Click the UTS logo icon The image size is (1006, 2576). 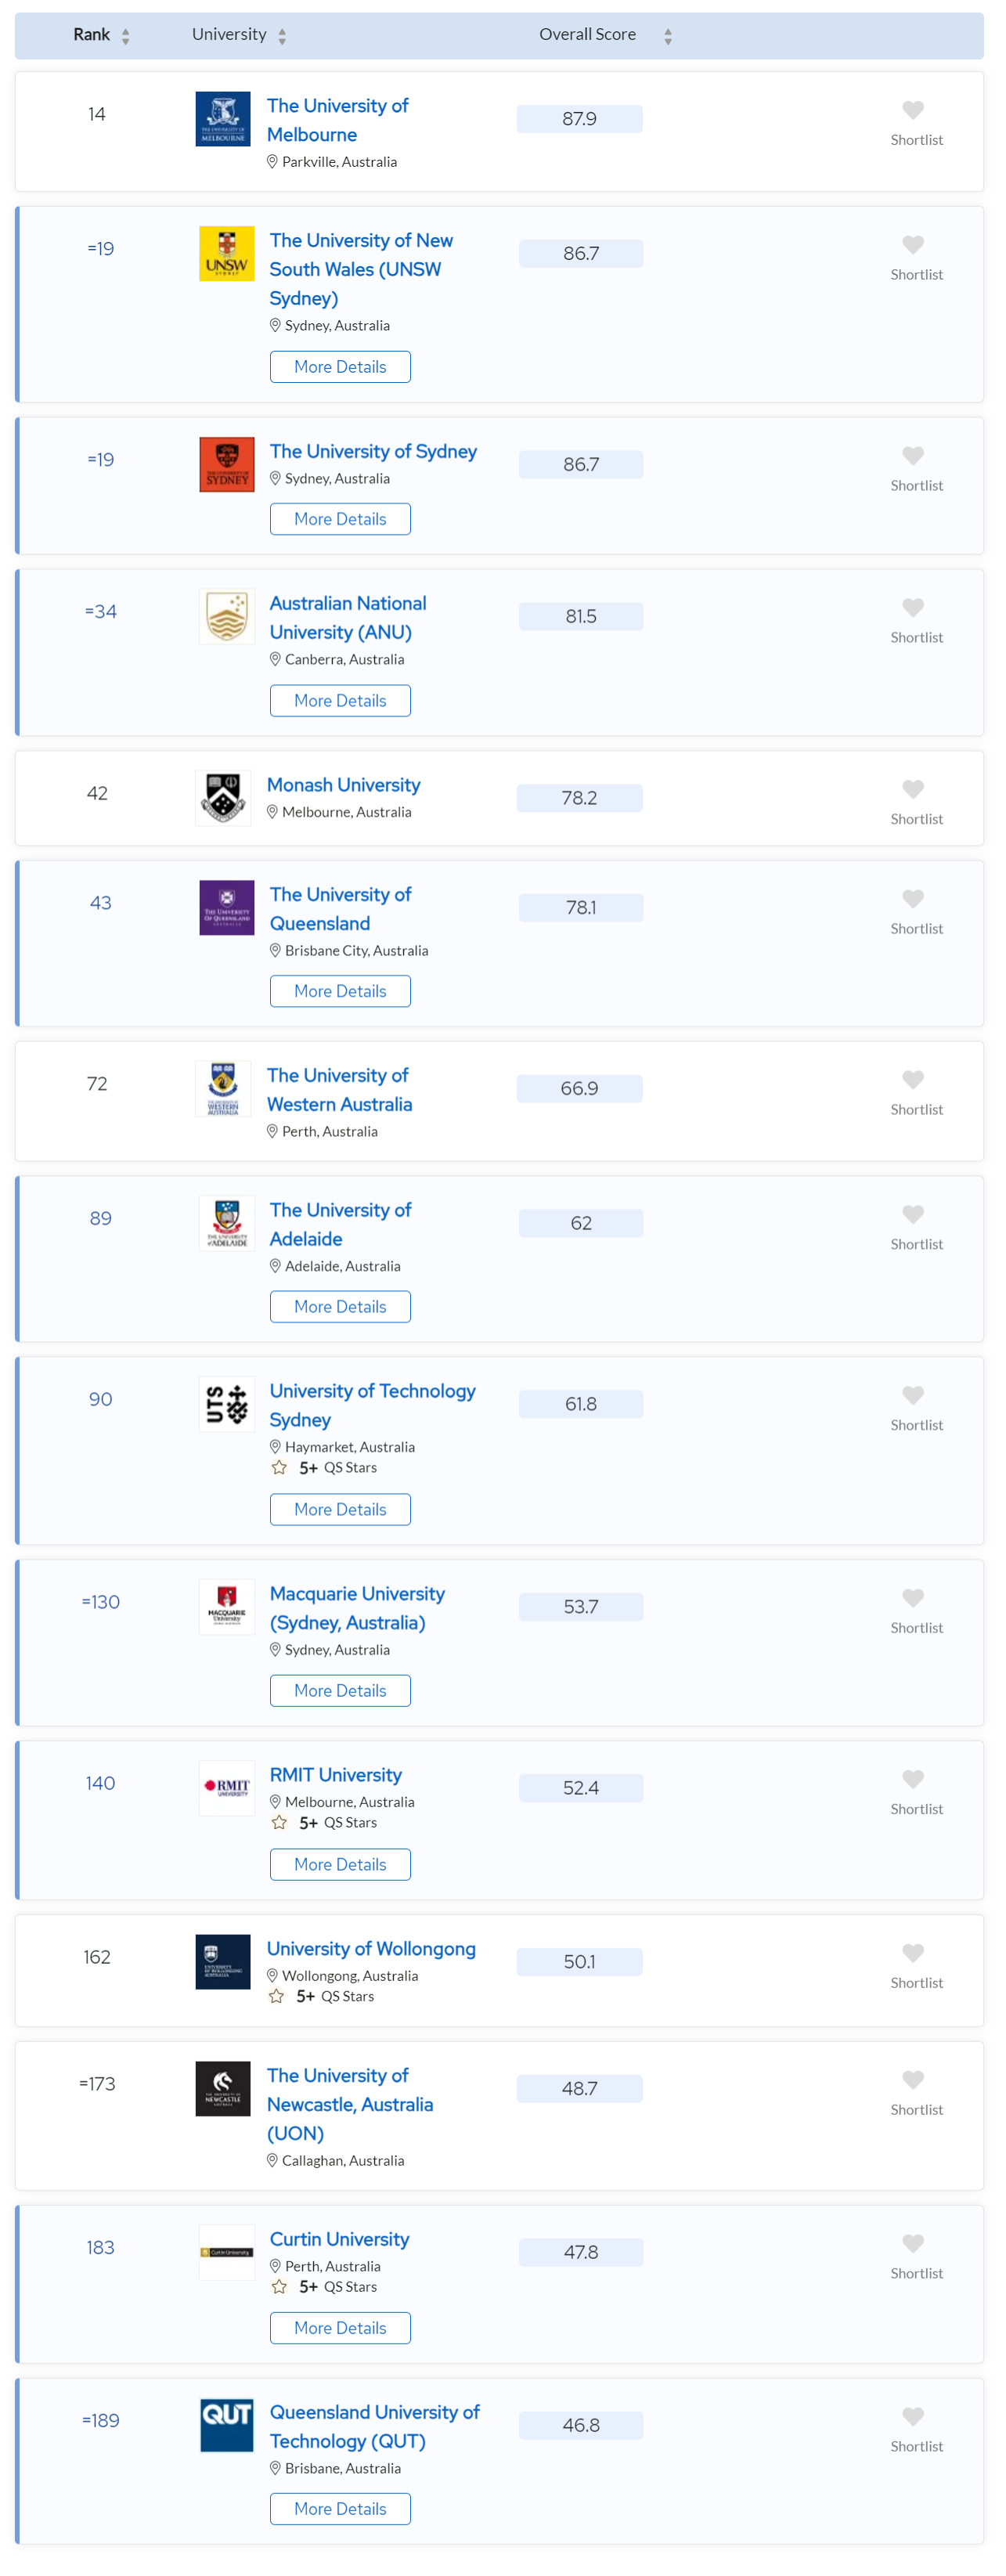pos(227,1404)
